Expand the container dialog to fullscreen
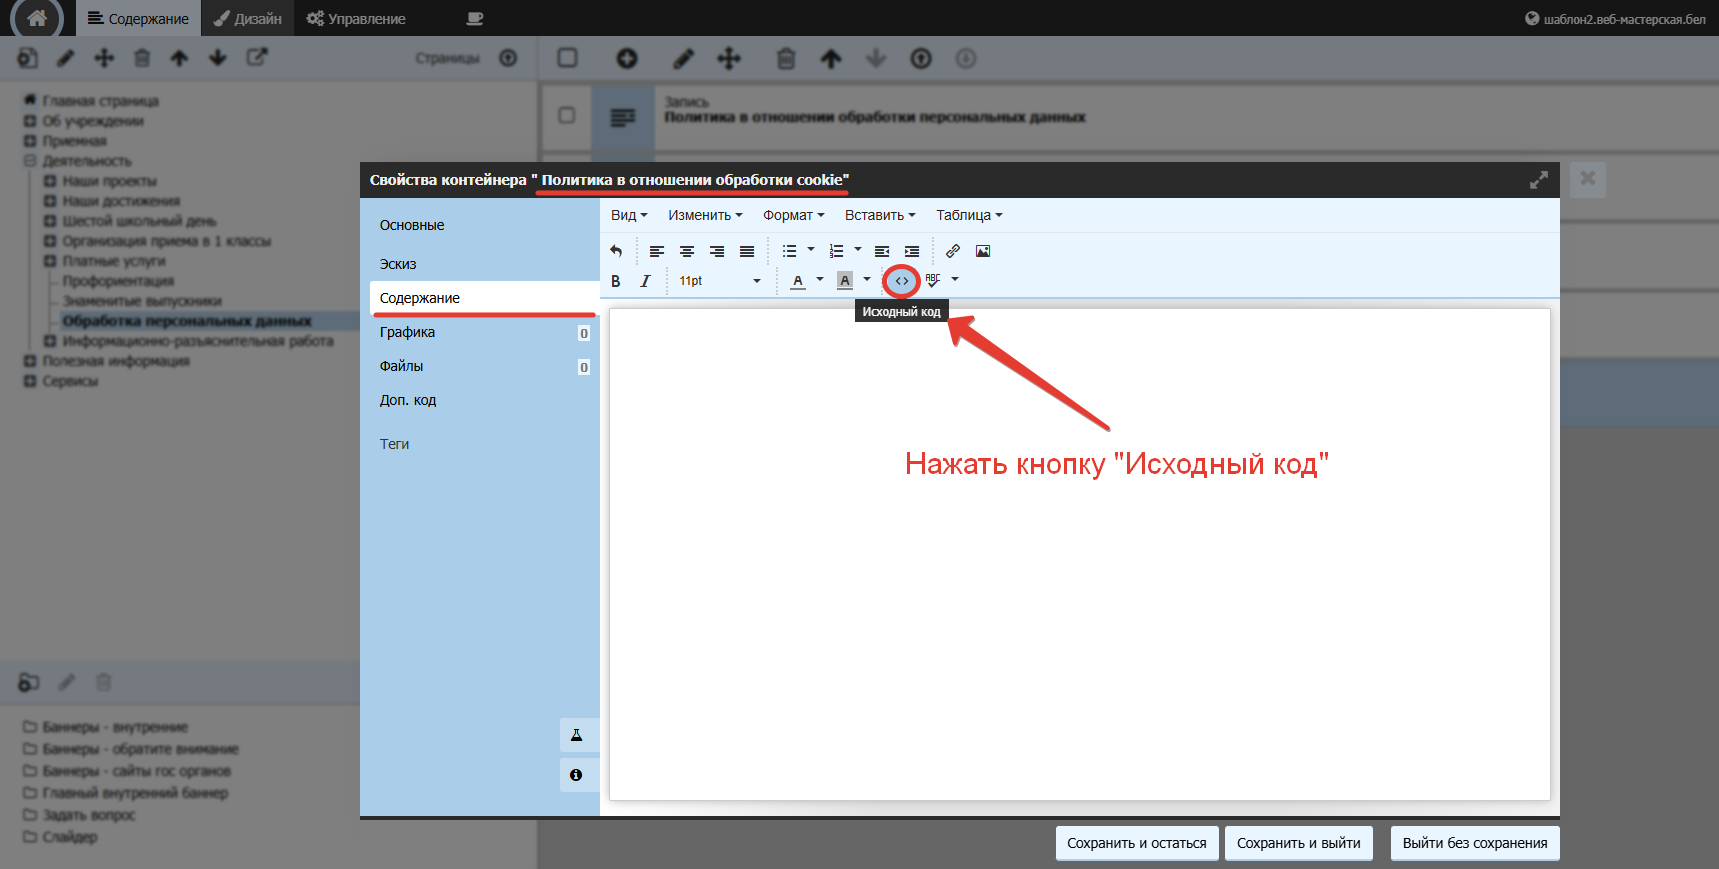The height and width of the screenshot is (869, 1719). (1538, 180)
